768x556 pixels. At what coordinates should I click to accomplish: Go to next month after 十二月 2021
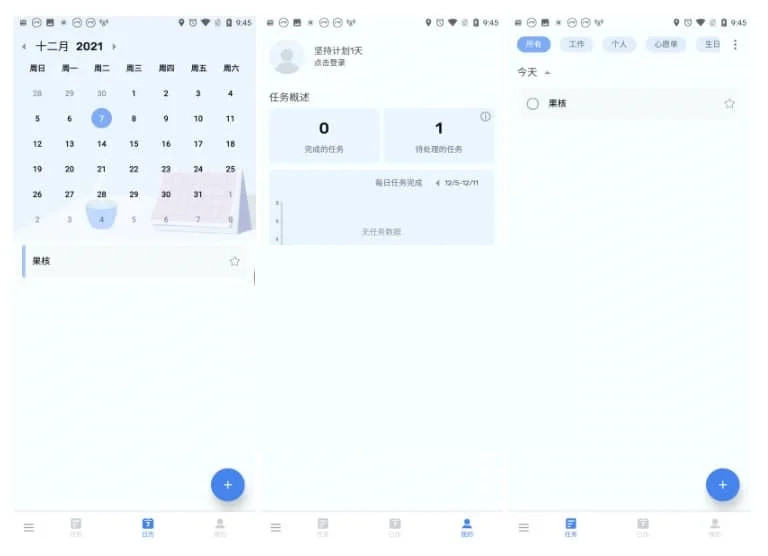click(x=114, y=46)
